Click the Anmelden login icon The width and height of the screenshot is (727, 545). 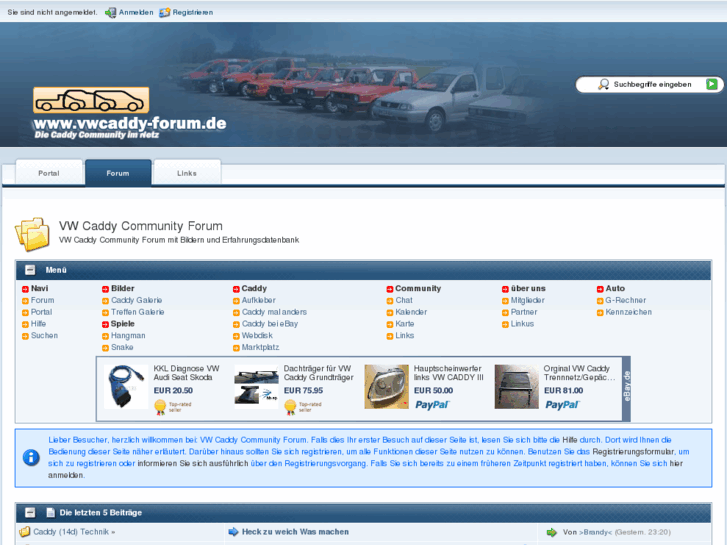point(110,13)
